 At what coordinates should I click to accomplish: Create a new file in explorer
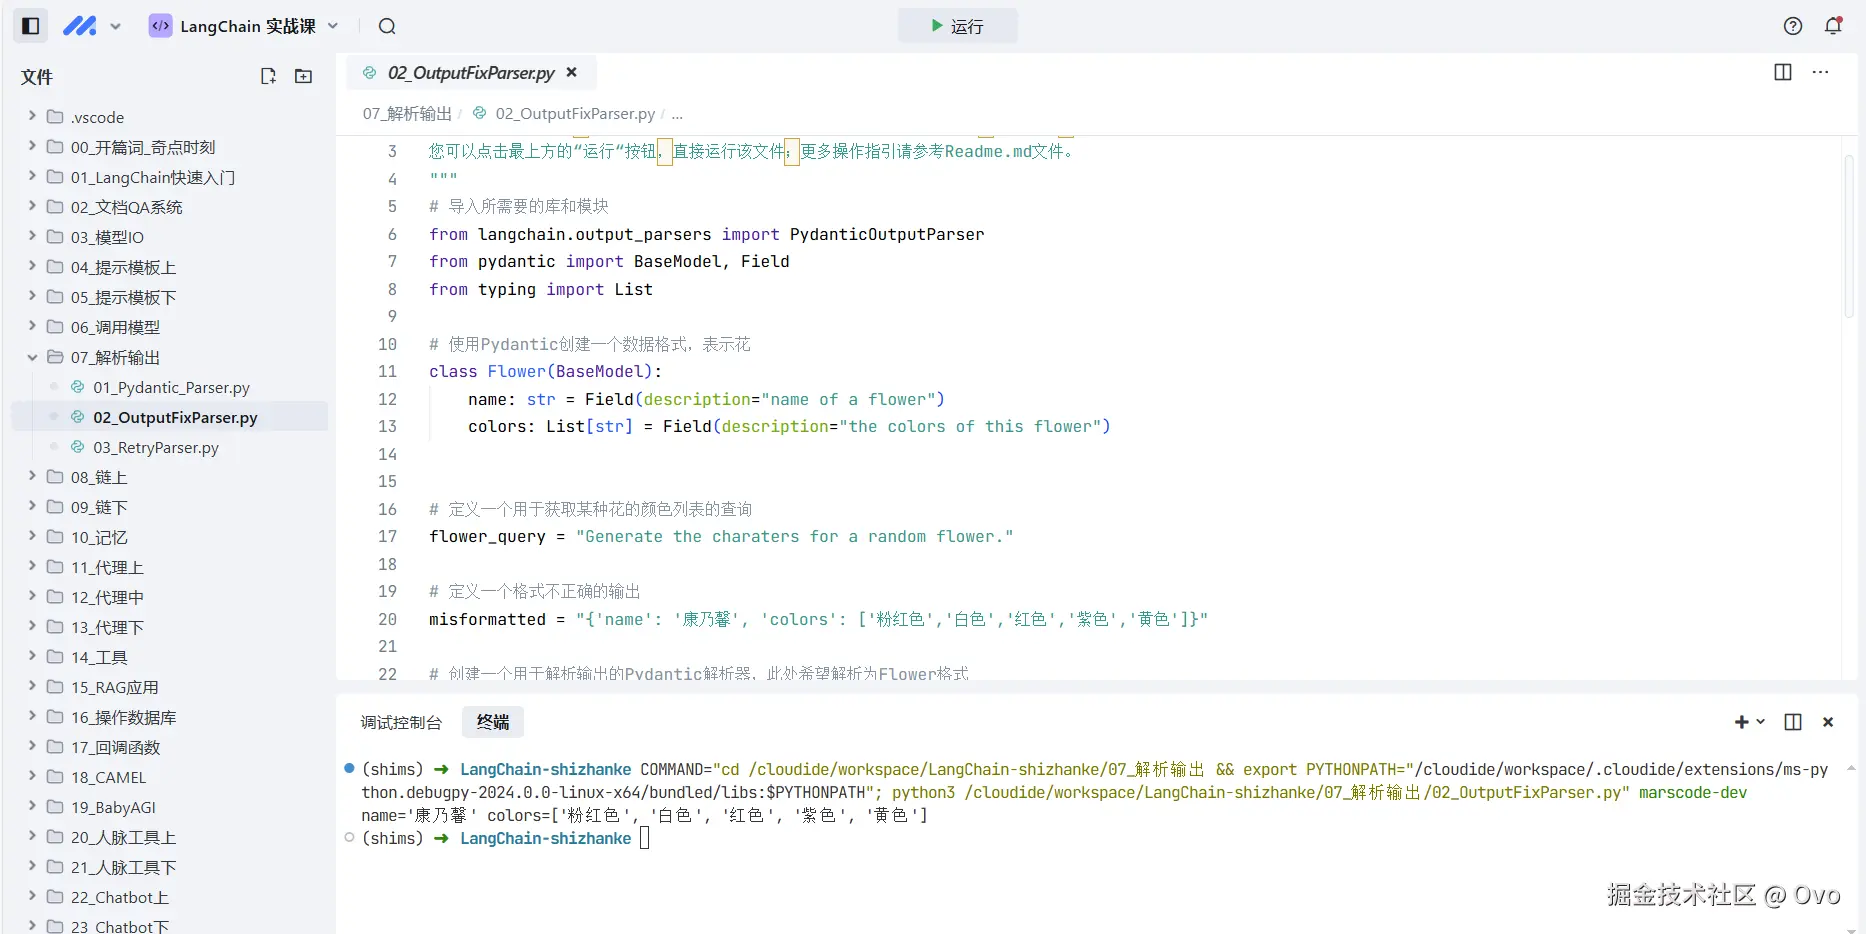pyautogui.click(x=268, y=76)
